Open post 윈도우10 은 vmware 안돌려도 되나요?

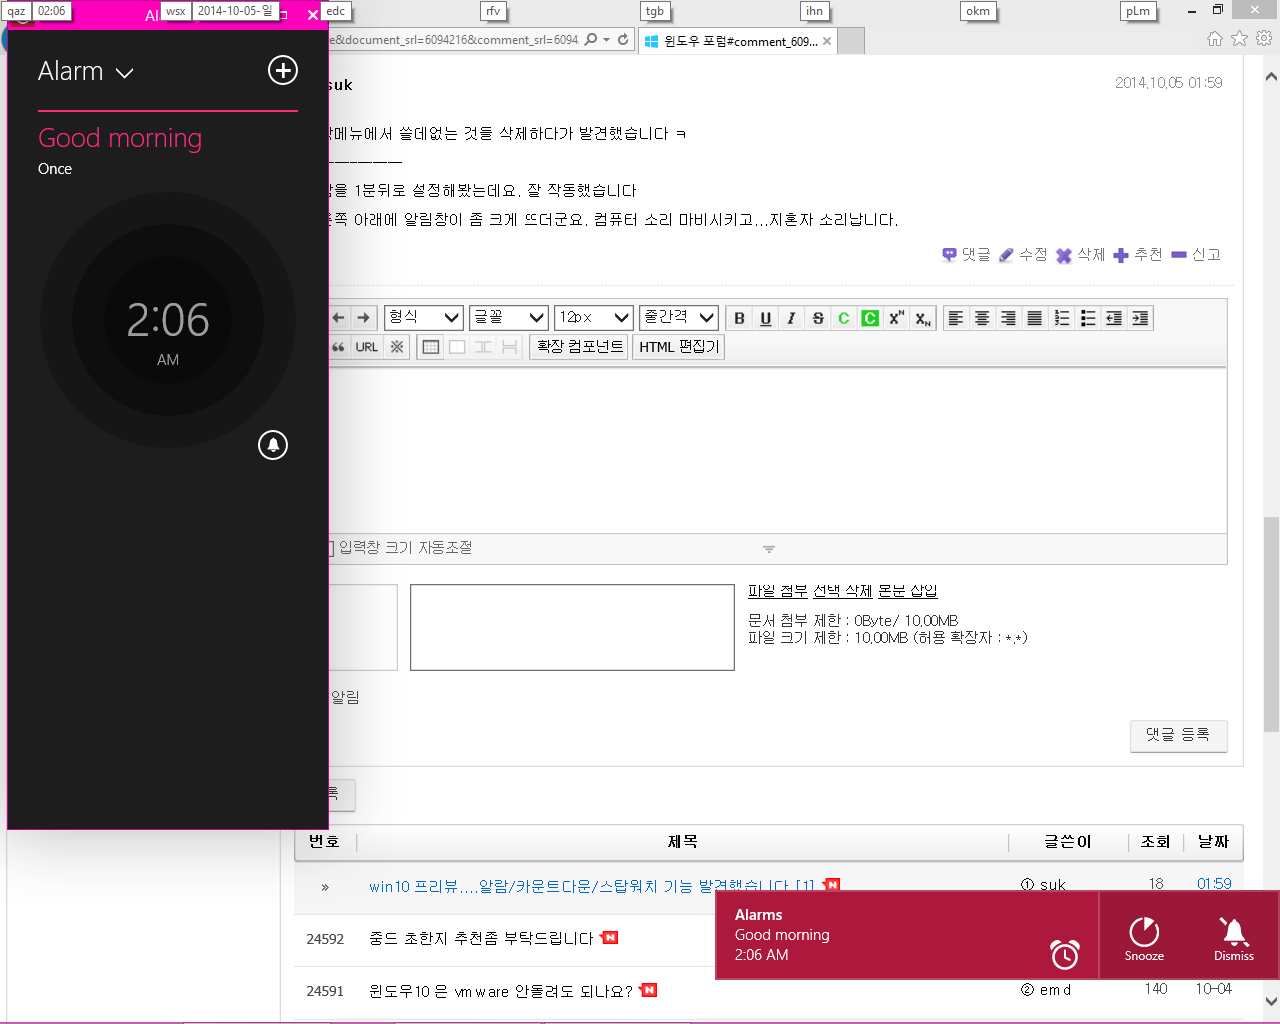click(x=501, y=991)
